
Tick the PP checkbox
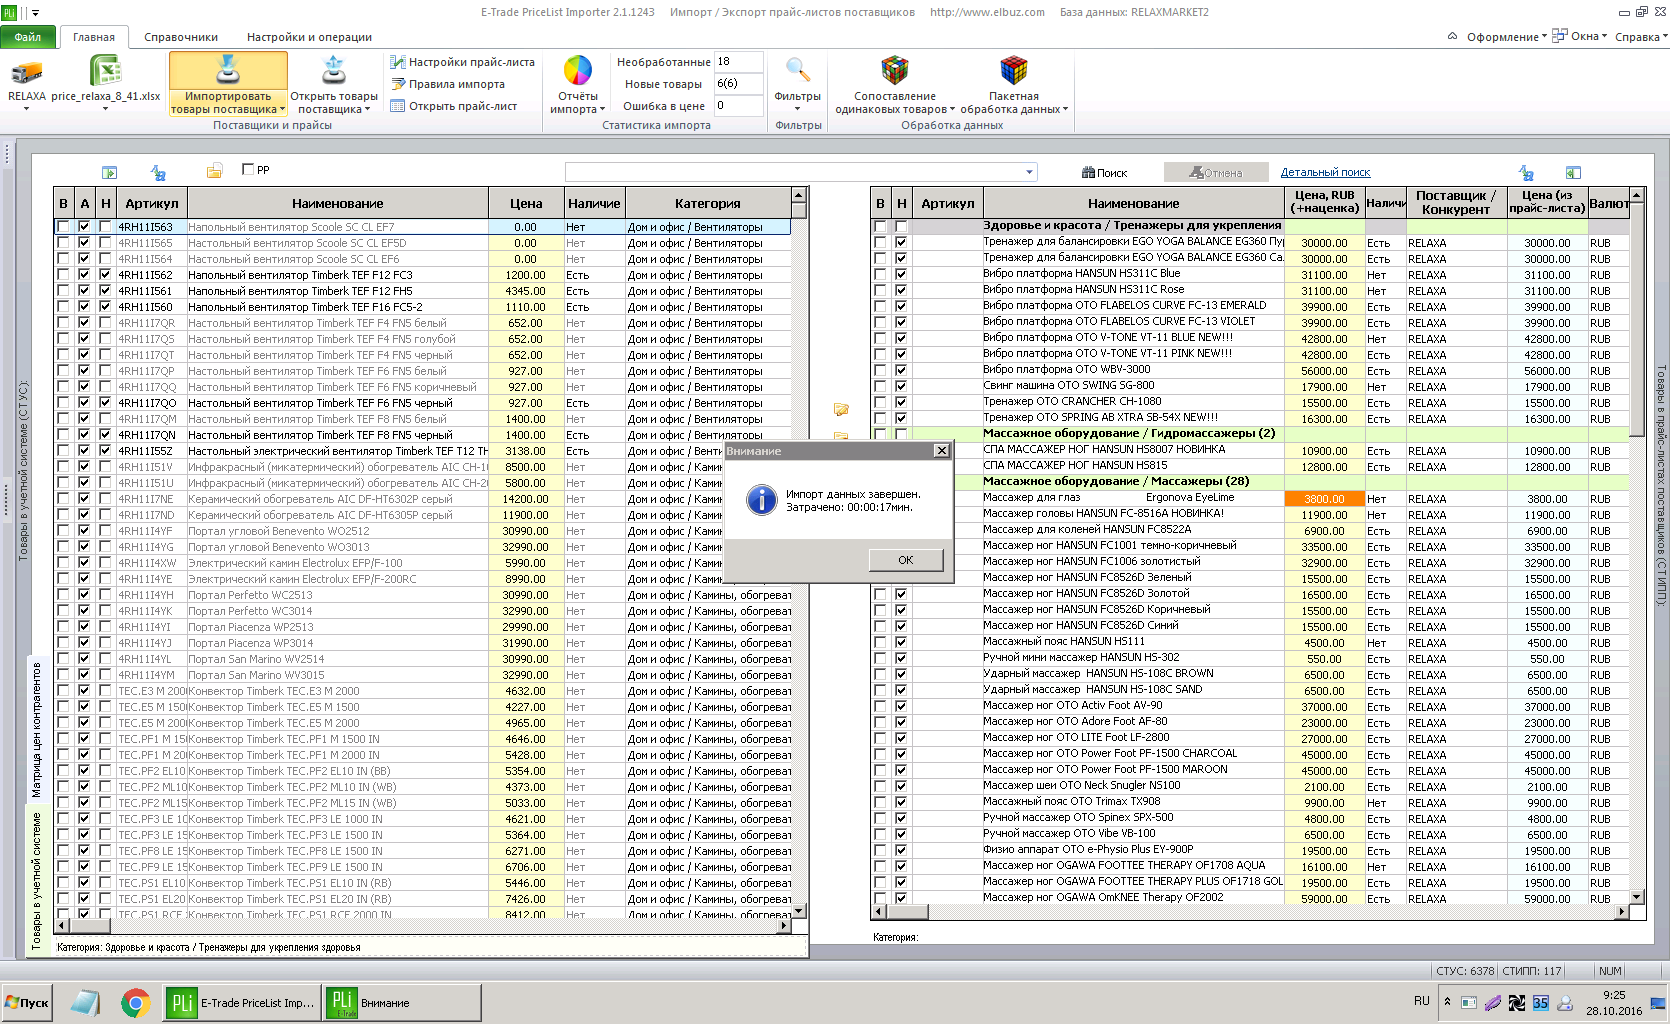[248, 169]
